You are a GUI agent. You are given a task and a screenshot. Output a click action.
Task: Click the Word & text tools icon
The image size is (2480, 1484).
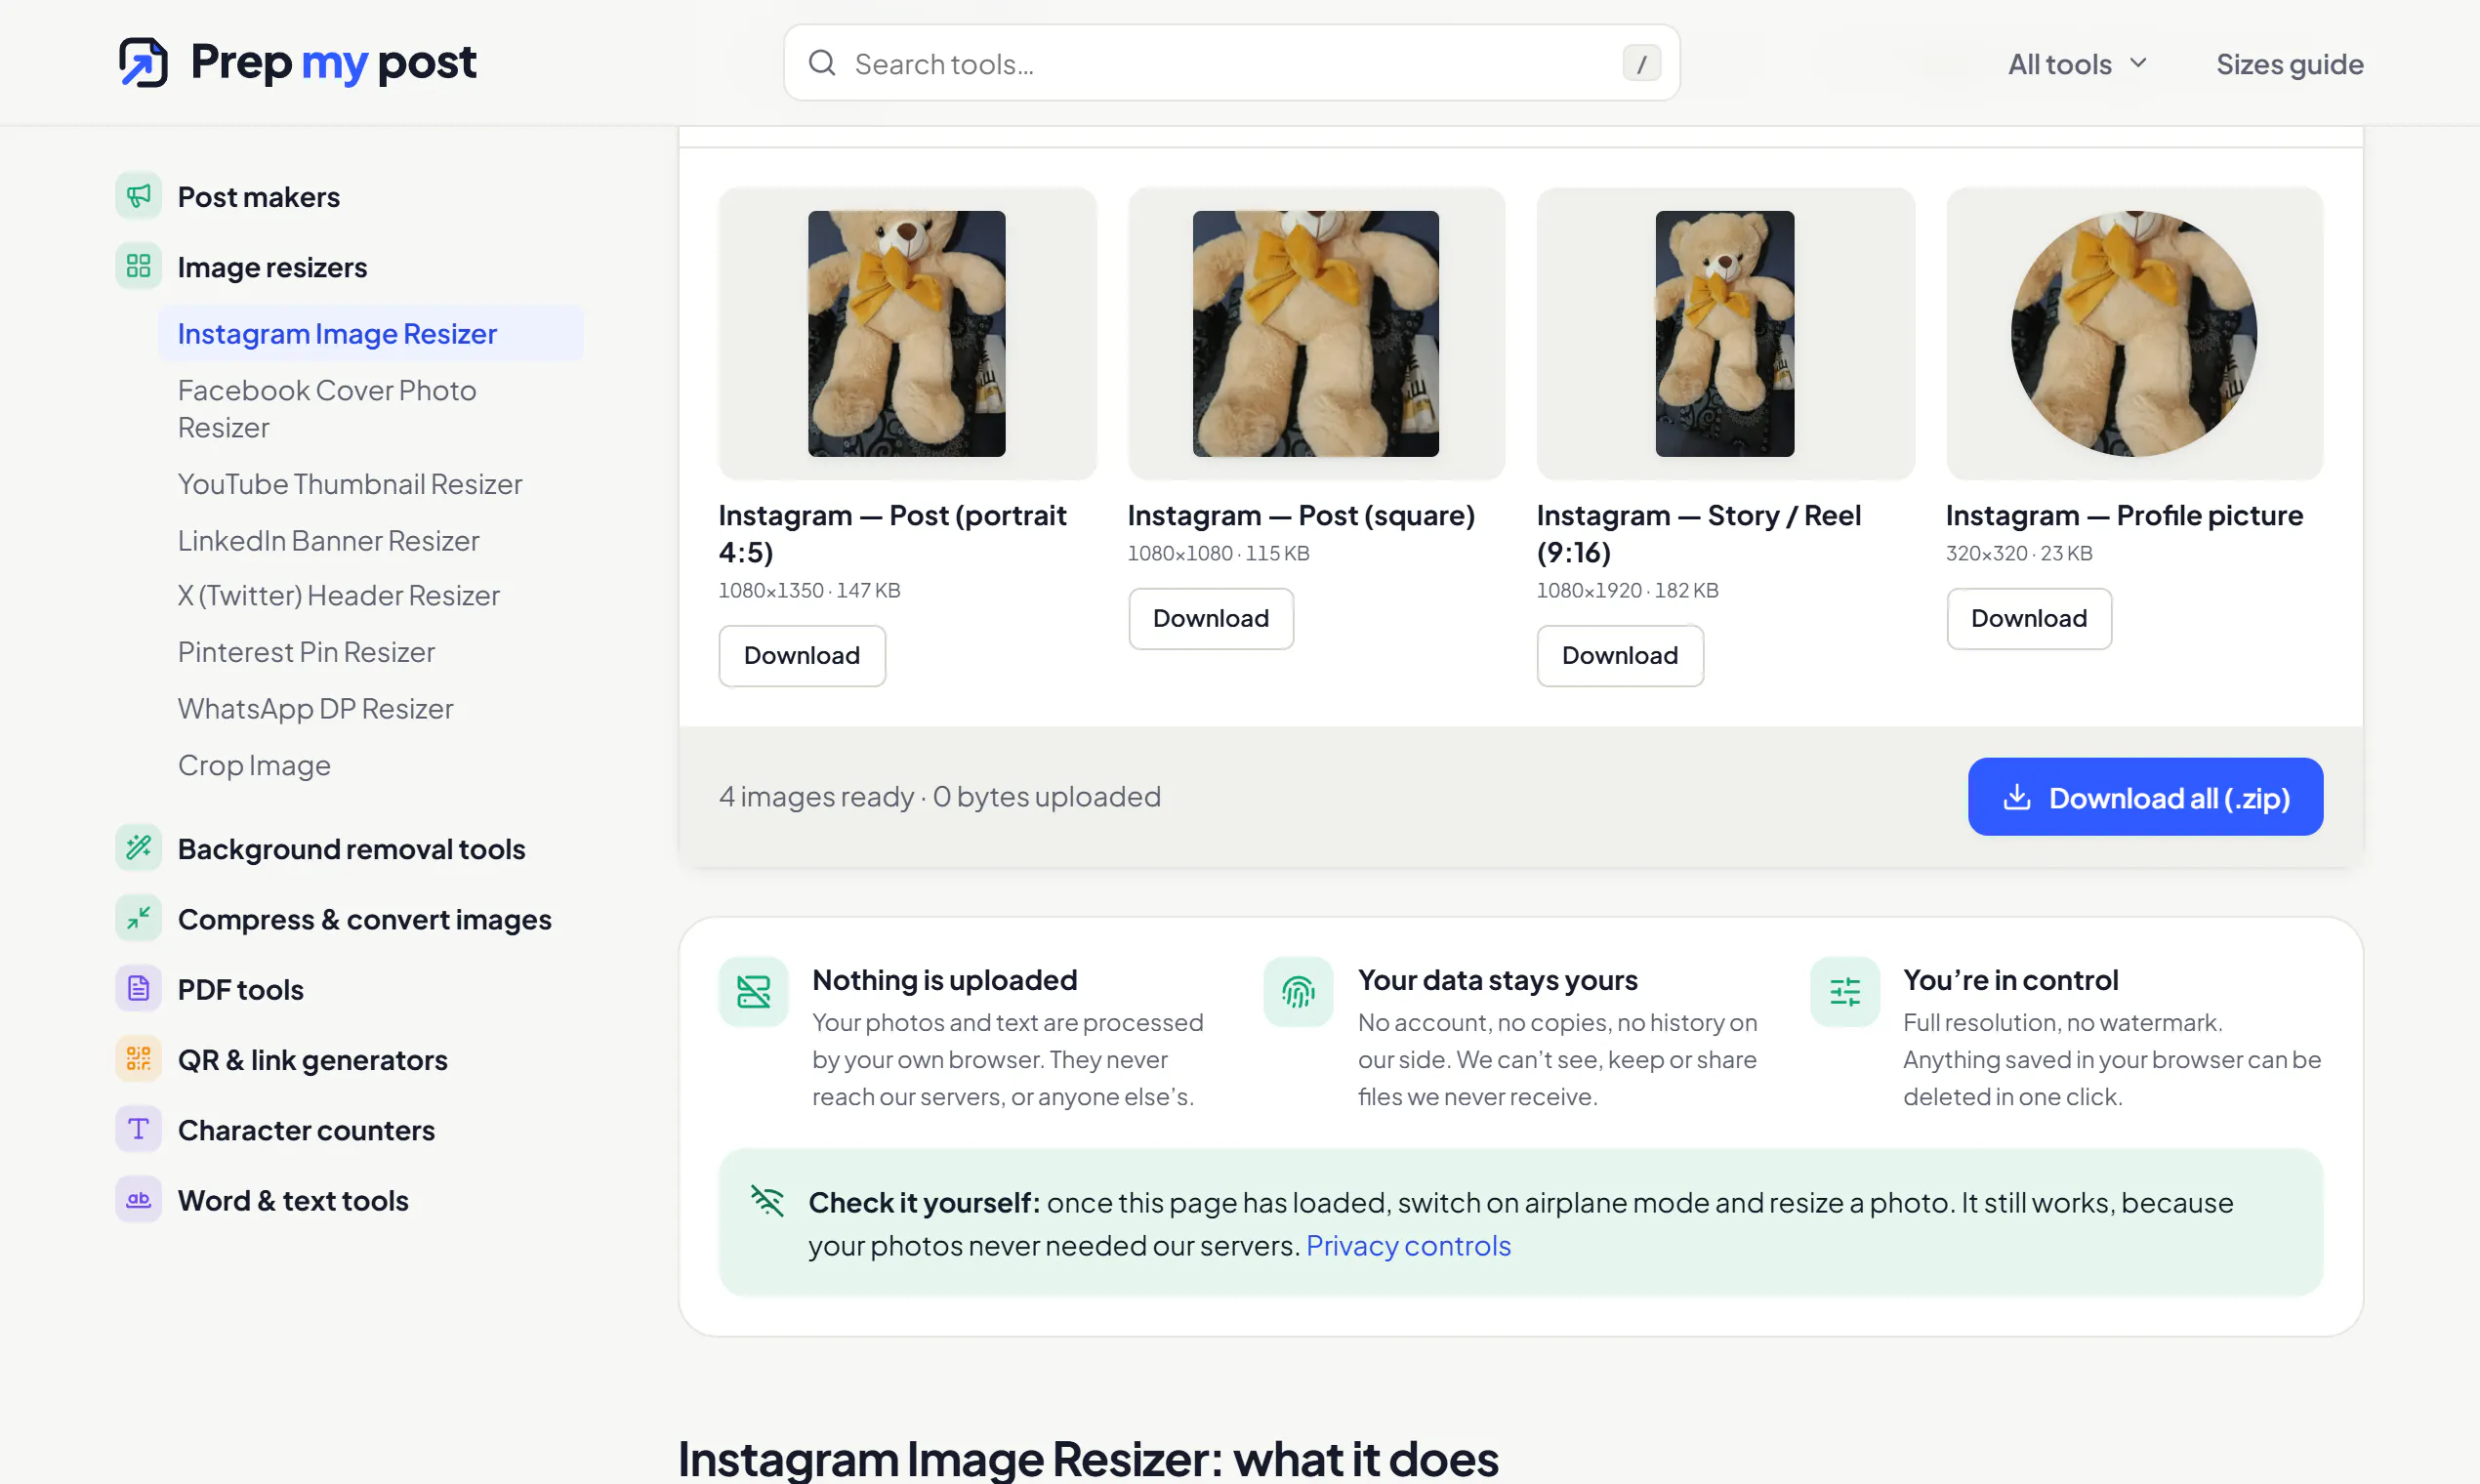point(139,1199)
